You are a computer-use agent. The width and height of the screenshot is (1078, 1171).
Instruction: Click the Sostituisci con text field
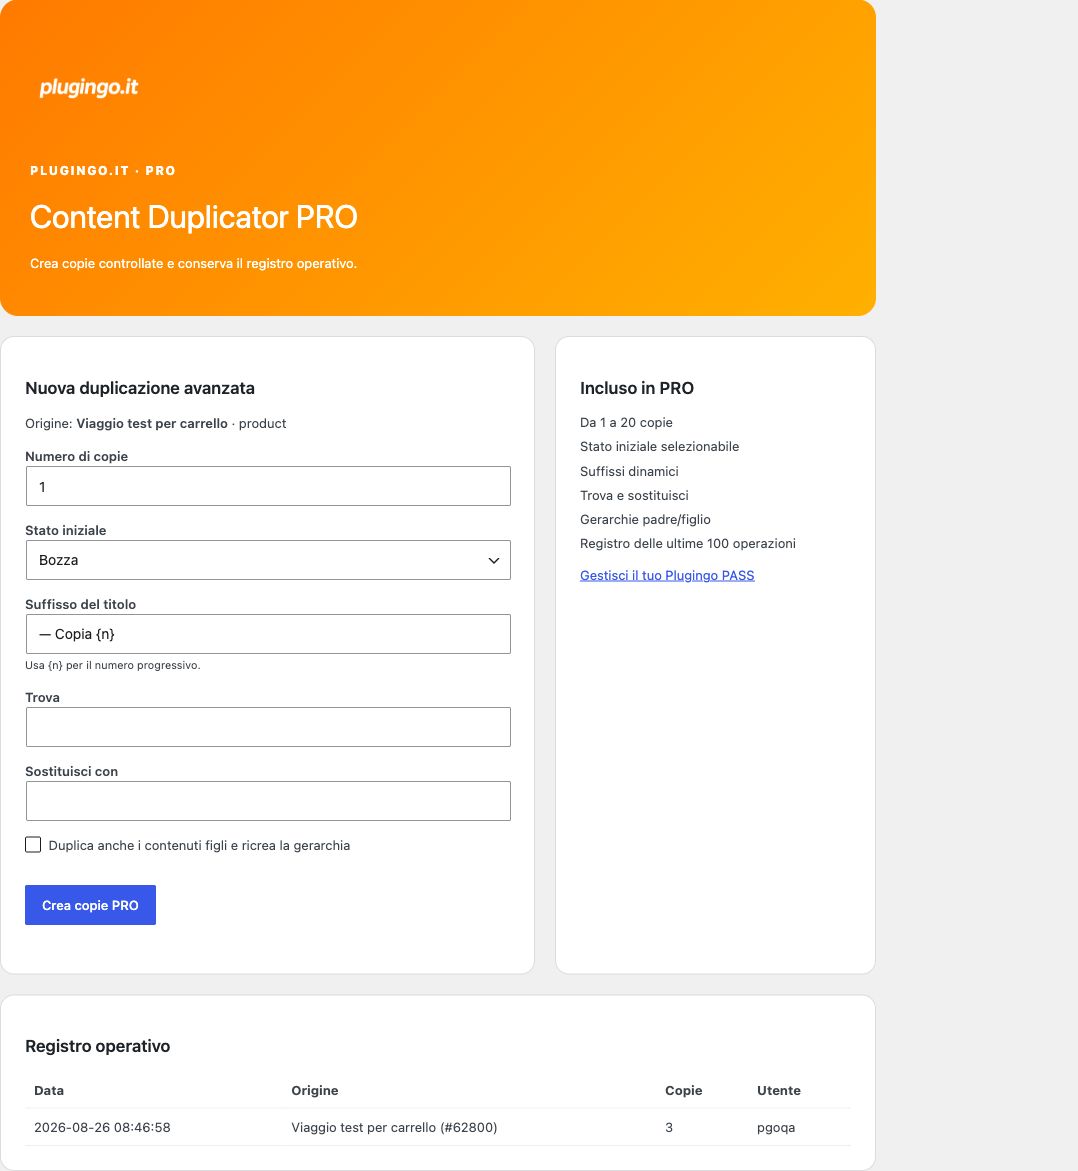(268, 801)
